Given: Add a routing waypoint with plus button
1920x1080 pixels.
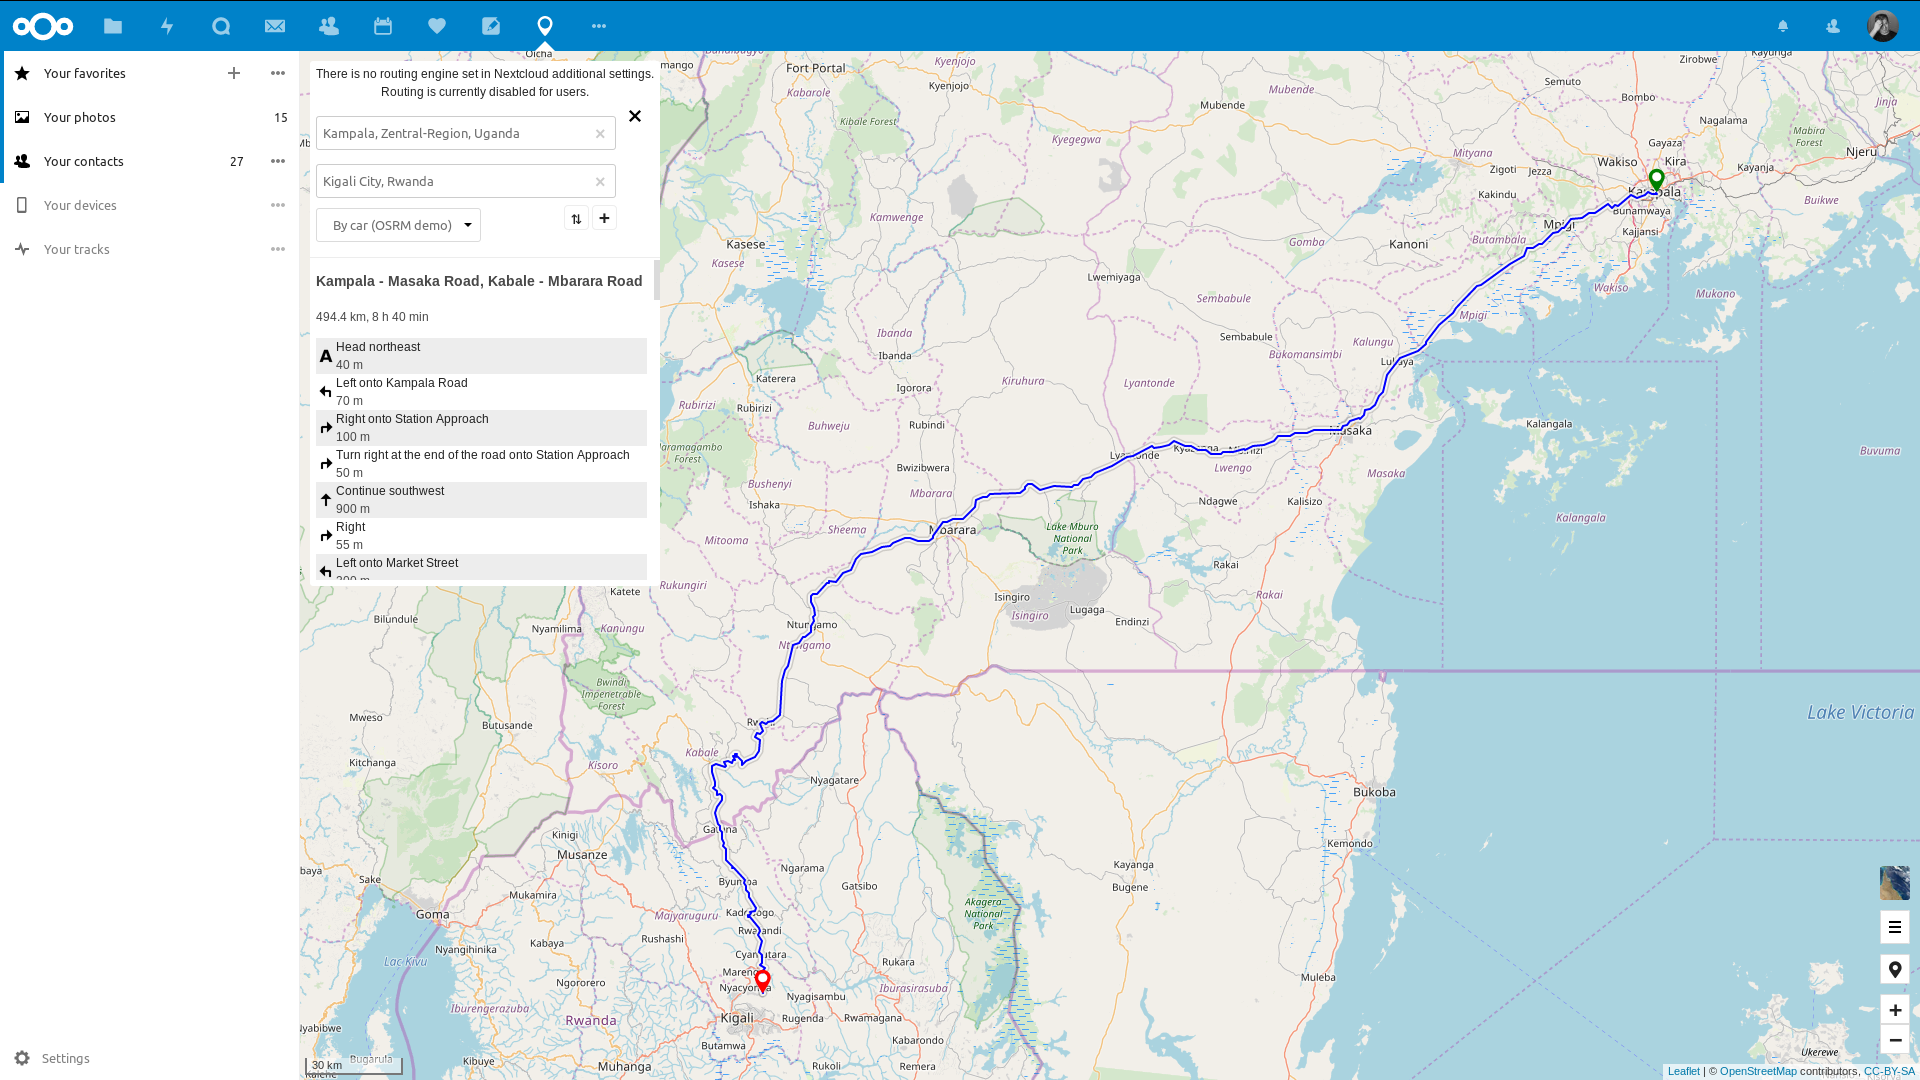Looking at the screenshot, I should tap(604, 218).
